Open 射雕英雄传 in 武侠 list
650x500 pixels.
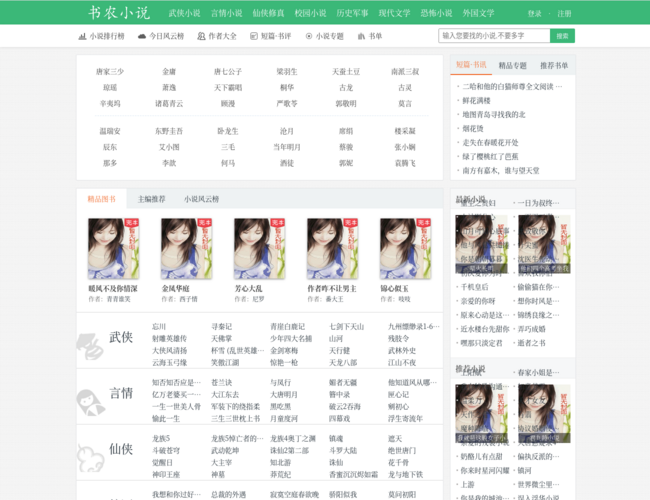pos(169,339)
